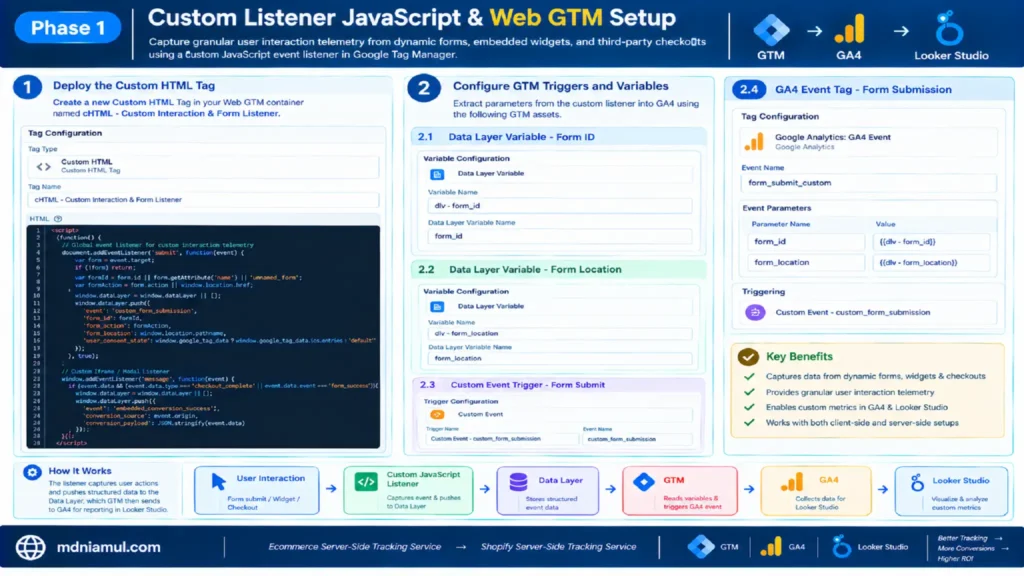Click the Data Layer Variable icon in section 2.1
Viewport: 1024px width, 576px height.
(x=437, y=174)
